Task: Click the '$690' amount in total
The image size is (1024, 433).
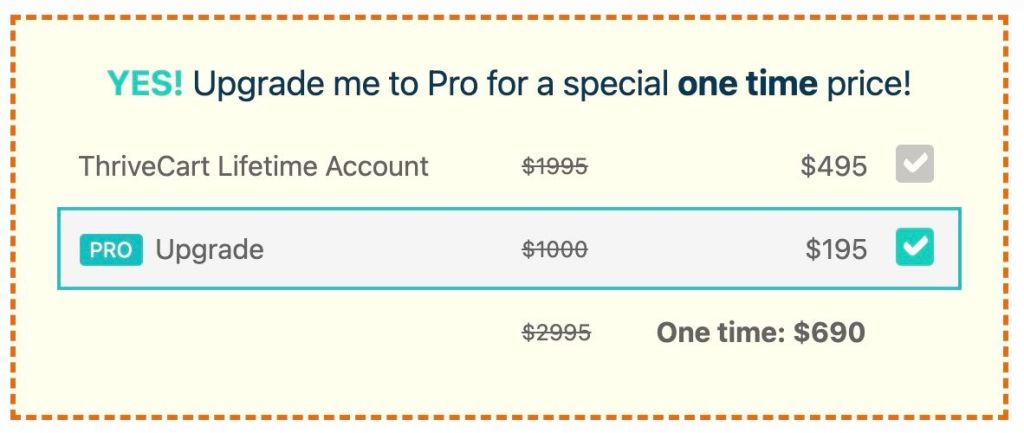Action: tap(829, 332)
